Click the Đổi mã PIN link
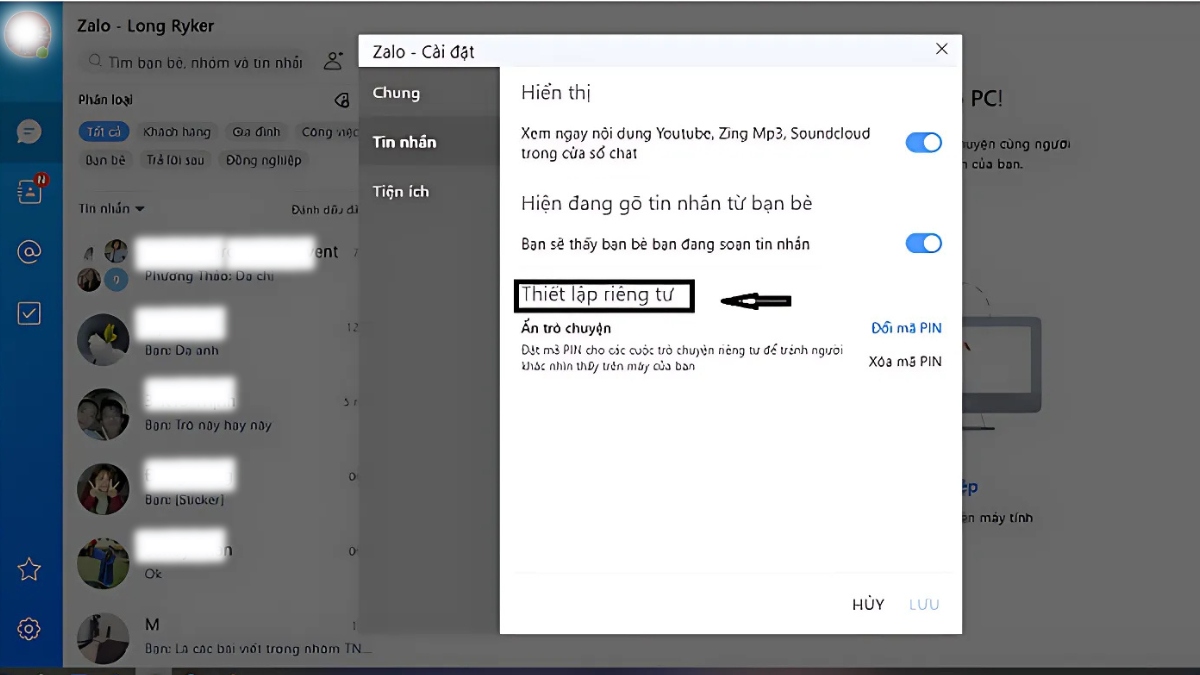This screenshot has height=675, width=1200. [906, 328]
